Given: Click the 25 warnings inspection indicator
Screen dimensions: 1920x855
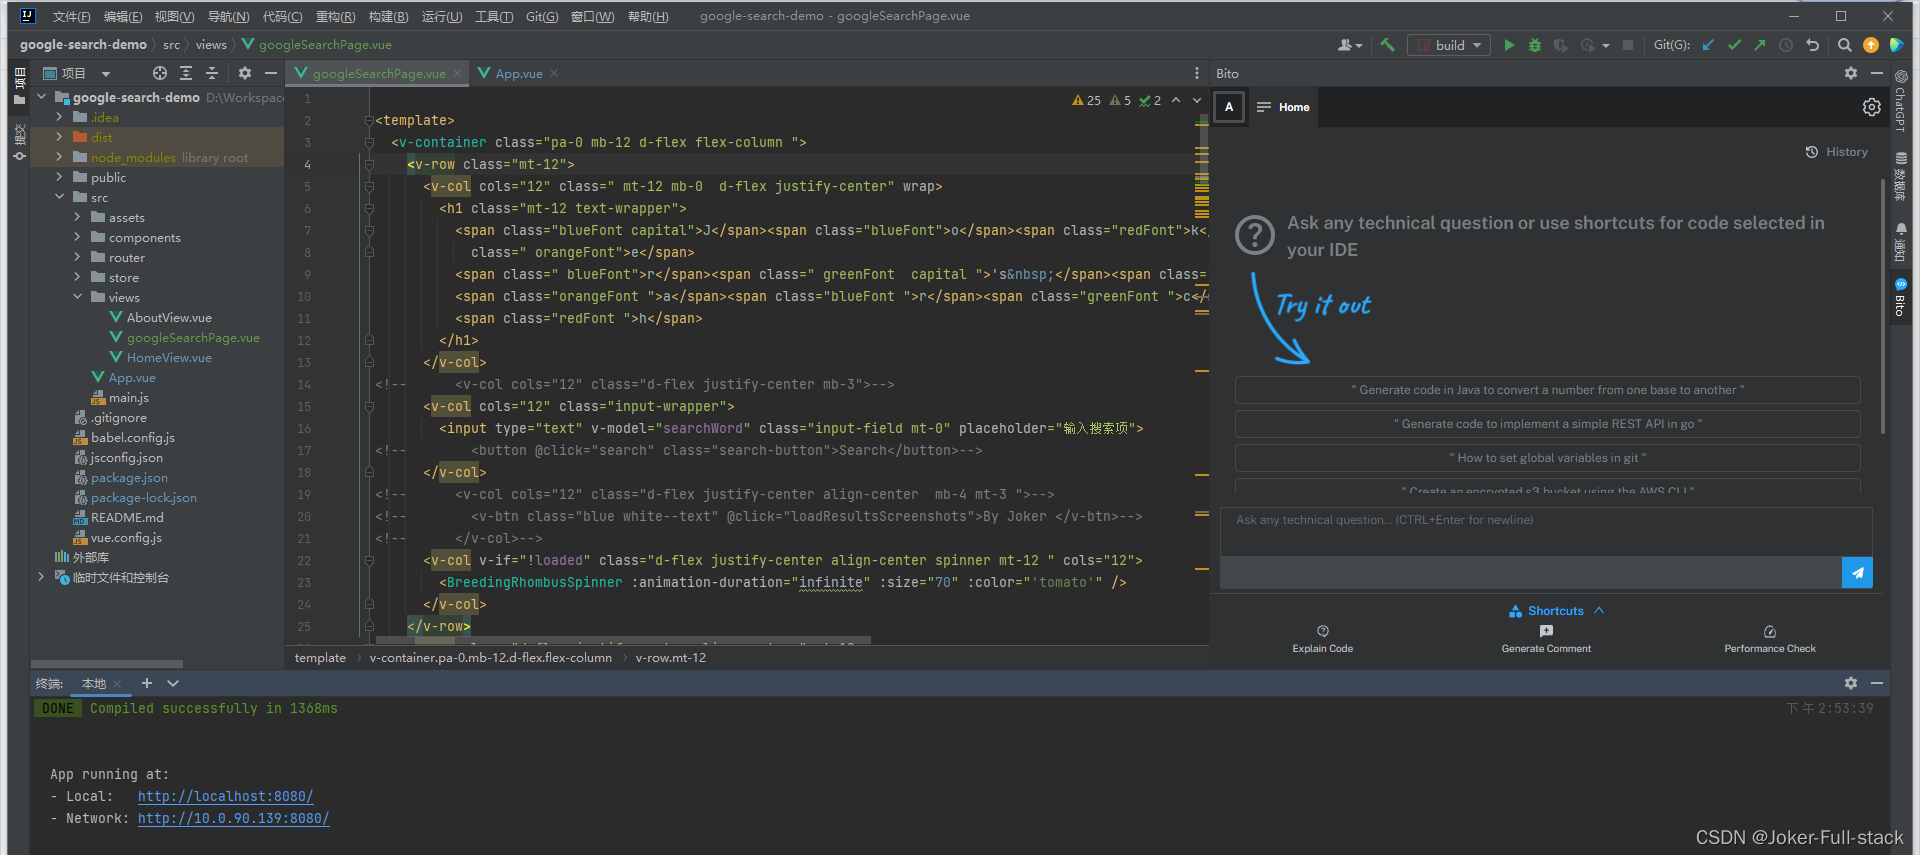Looking at the screenshot, I should click(1086, 100).
